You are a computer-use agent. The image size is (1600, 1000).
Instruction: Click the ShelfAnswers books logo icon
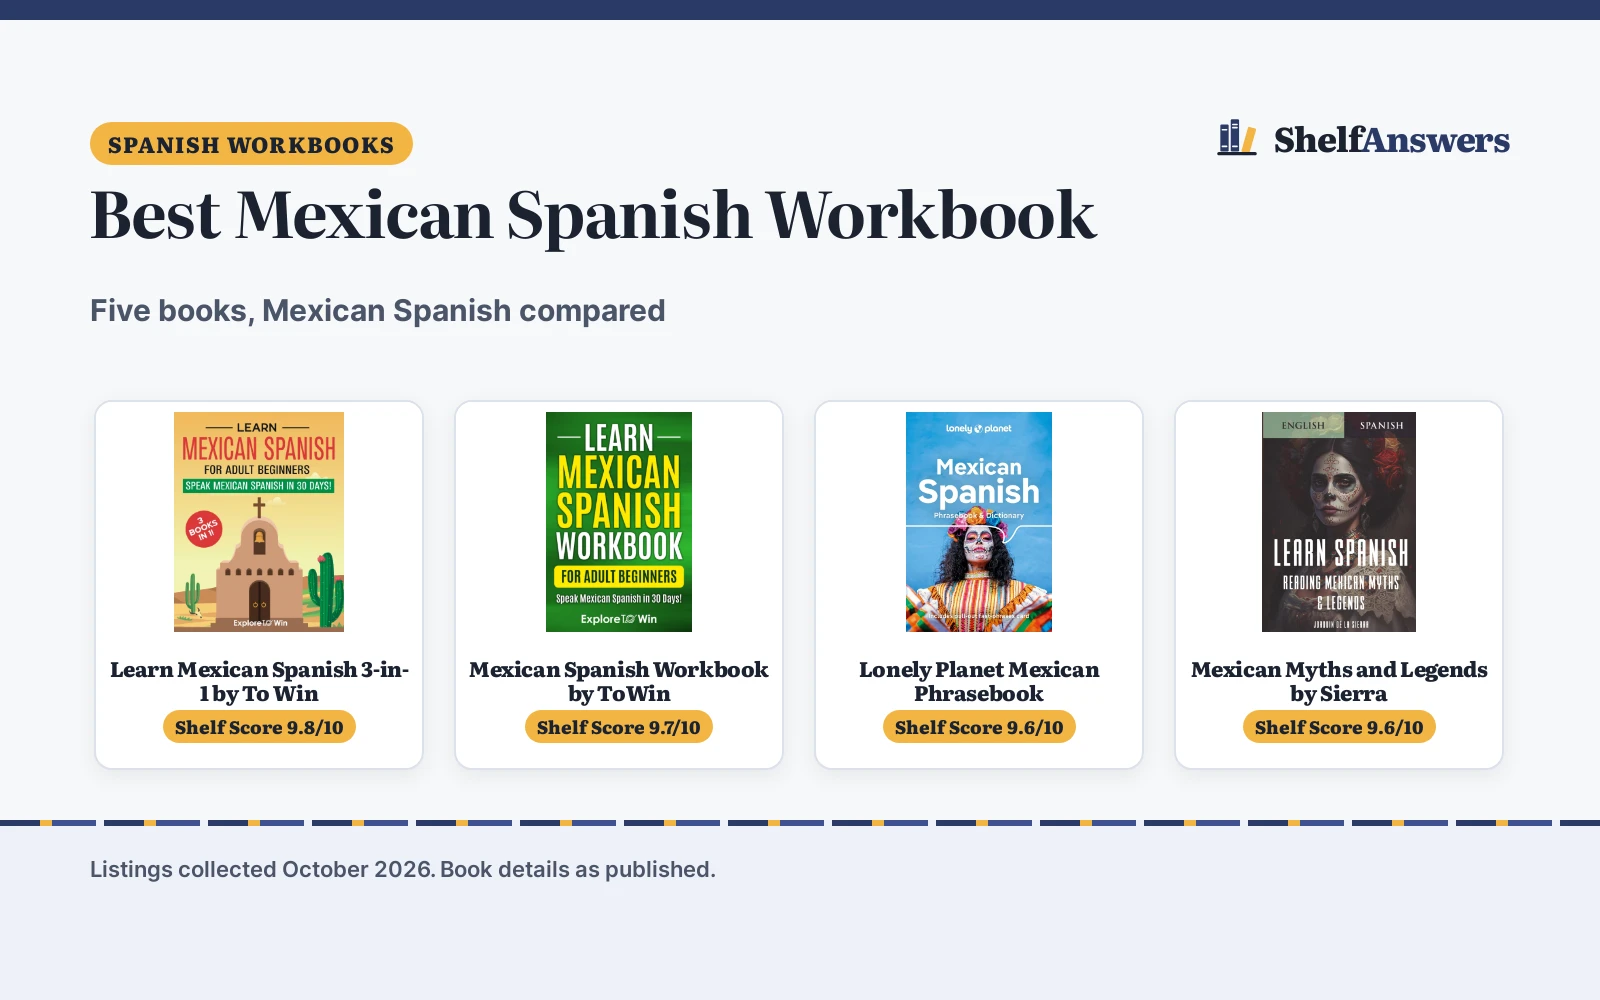click(1237, 138)
